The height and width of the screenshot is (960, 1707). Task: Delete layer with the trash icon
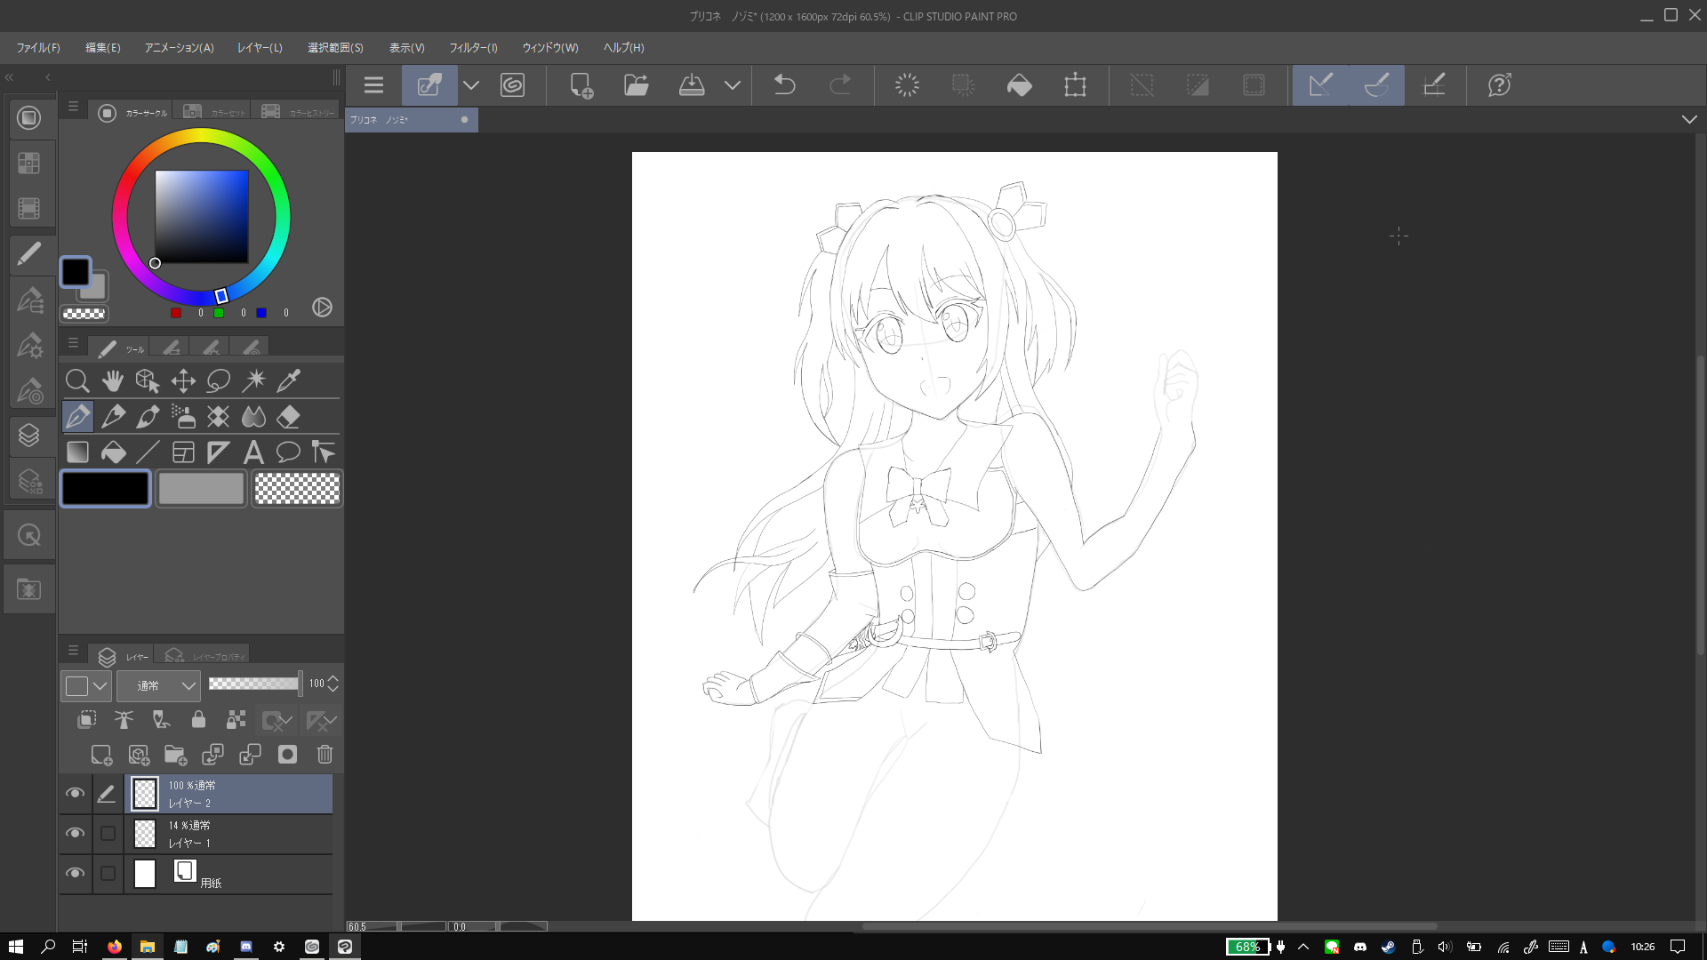coord(324,755)
